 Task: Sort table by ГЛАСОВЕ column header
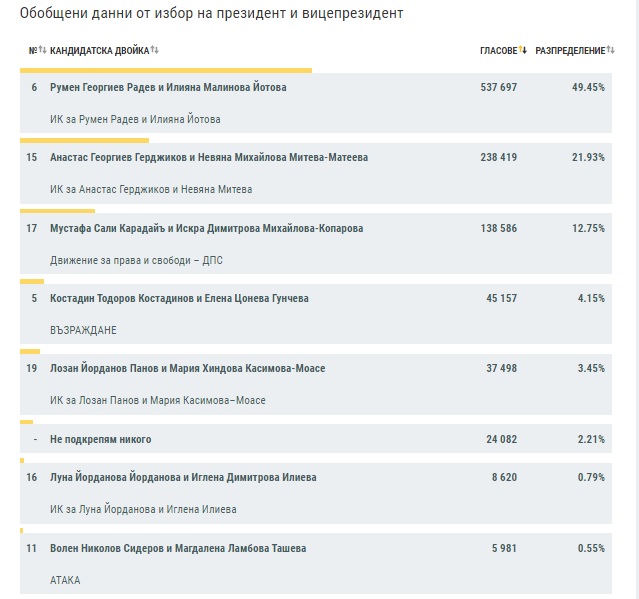click(x=498, y=51)
